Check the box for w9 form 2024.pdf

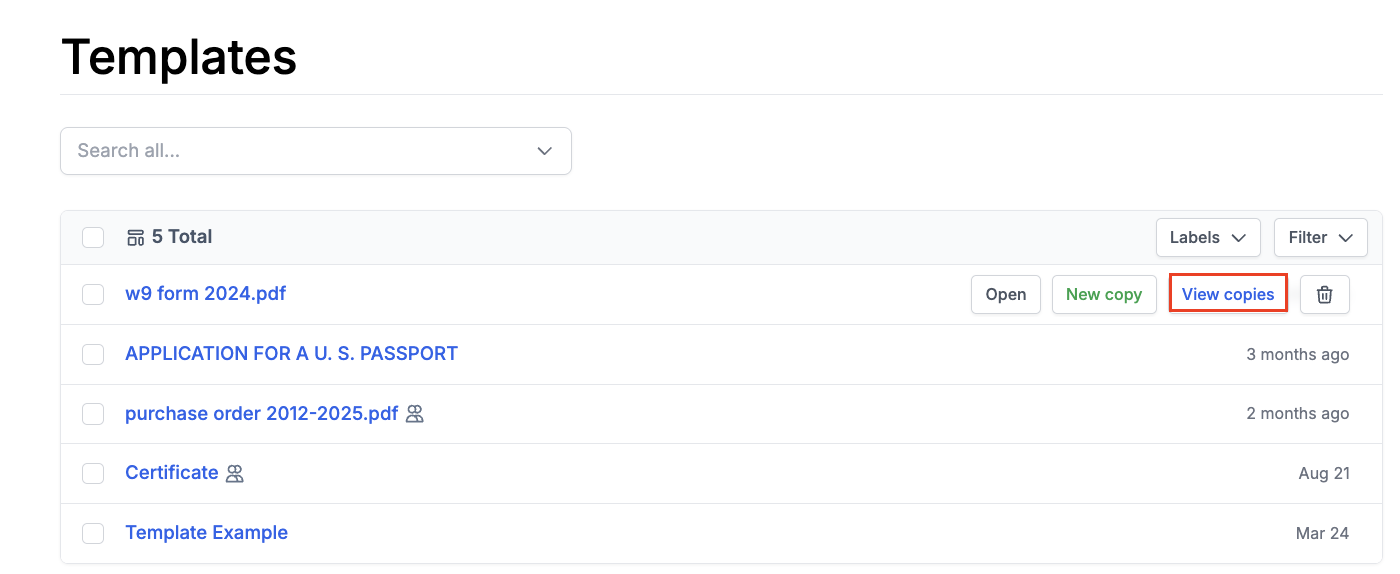(93, 295)
